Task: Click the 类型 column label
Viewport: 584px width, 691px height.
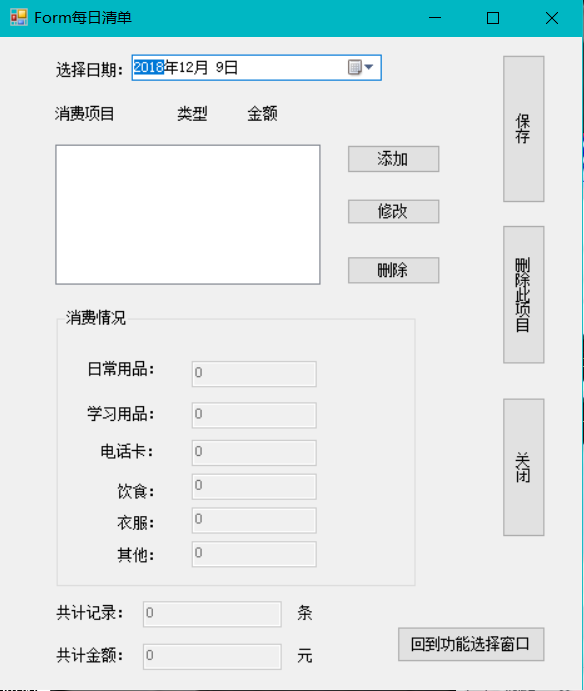Action: 193,114
